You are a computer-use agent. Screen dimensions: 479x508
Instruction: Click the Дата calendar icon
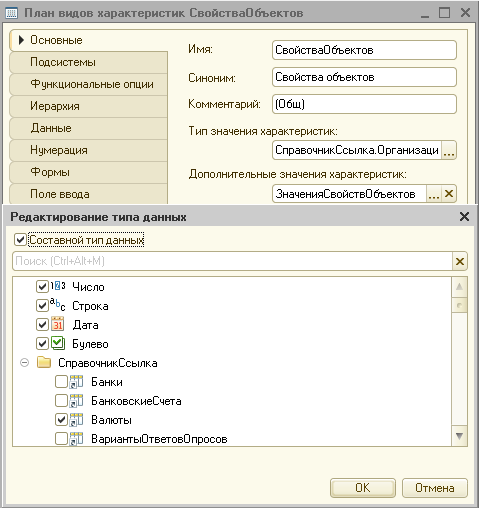coord(58,324)
